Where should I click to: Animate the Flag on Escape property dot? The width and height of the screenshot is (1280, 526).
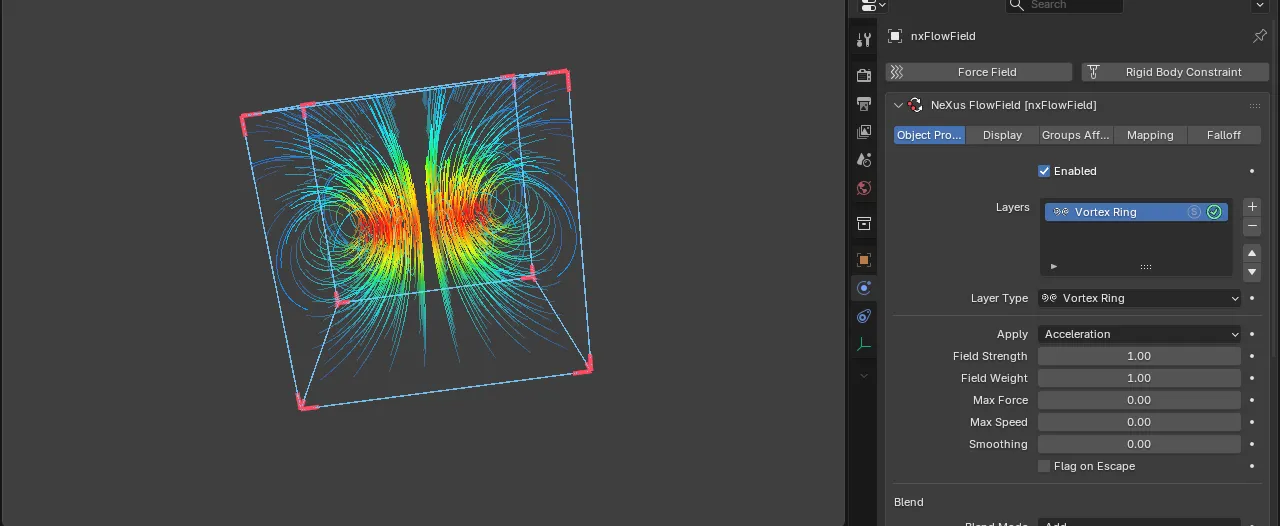(x=1252, y=466)
